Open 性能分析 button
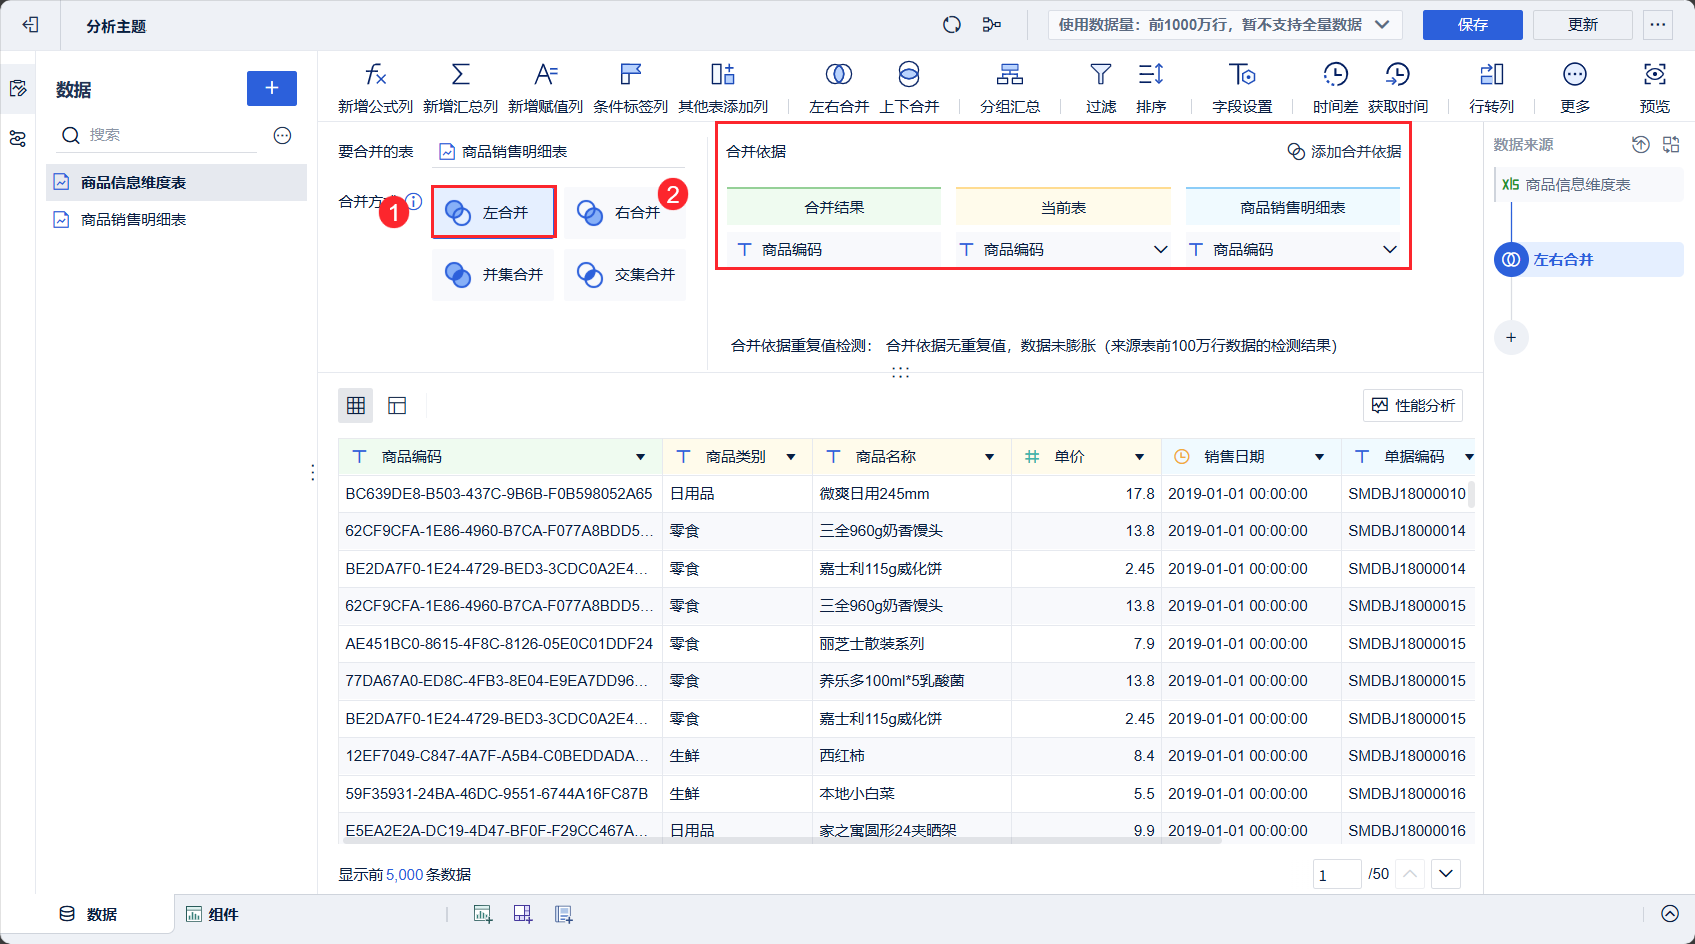Screen dimensions: 1695x944 tap(1412, 405)
